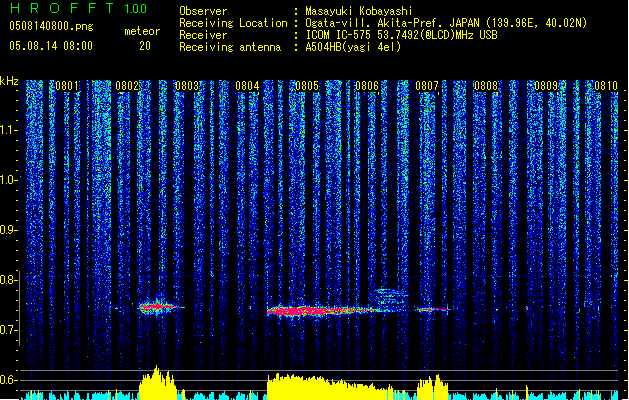Click the kHz axis label
Screen dimensions: 629x400
[x=9, y=81]
